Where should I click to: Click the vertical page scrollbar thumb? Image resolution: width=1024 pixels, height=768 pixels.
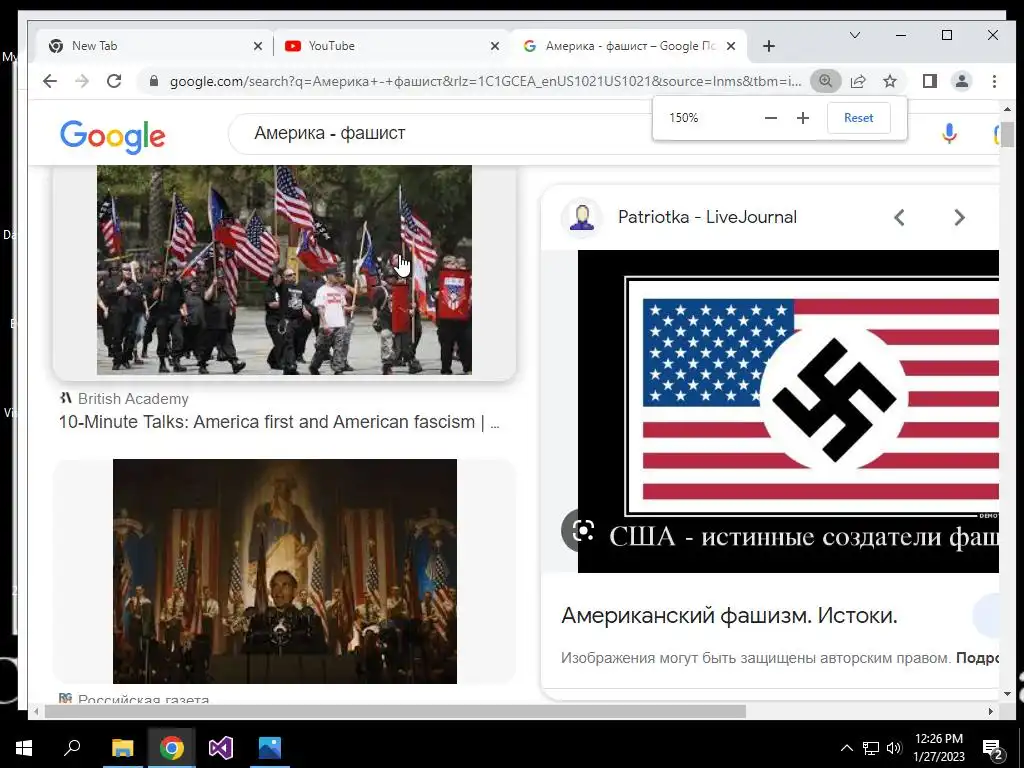[x=1007, y=134]
